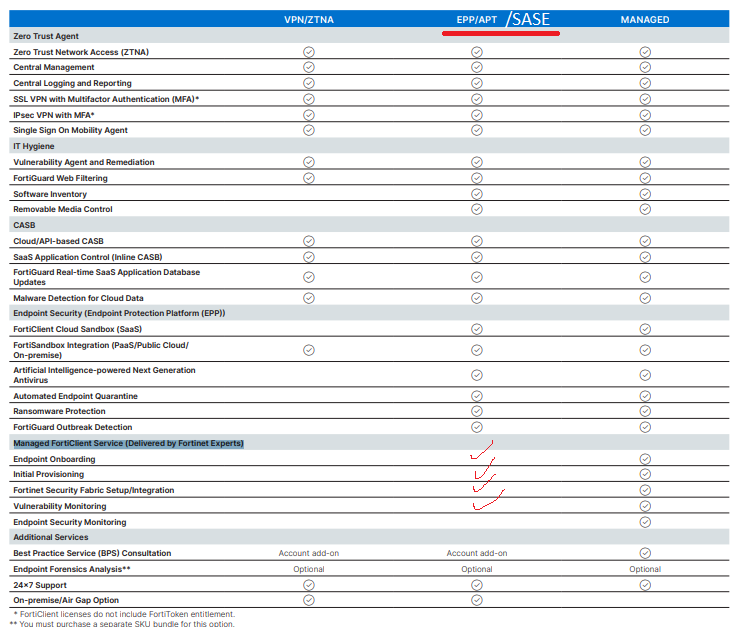Click MANAGED checkmark for Vulnerability Monitoring
This screenshot has height=627, width=739.
click(x=645, y=506)
